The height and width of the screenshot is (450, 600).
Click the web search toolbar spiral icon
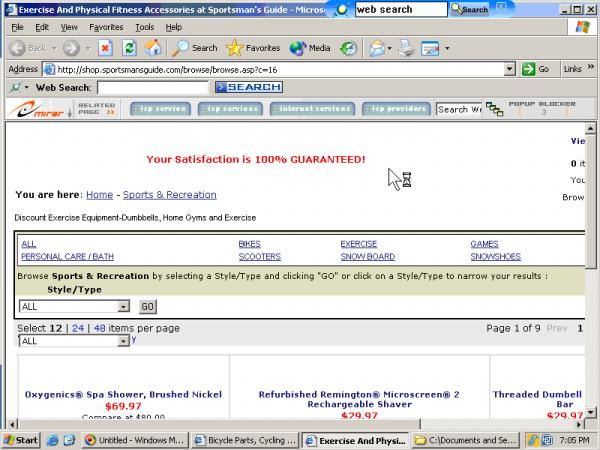[x=16, y=88]
